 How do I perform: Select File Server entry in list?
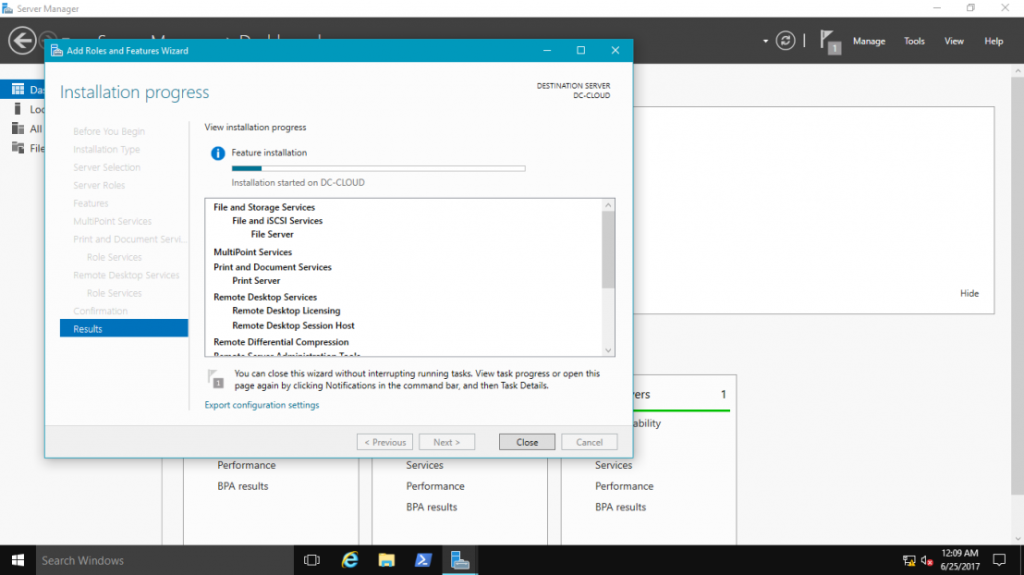coord(272,235)
